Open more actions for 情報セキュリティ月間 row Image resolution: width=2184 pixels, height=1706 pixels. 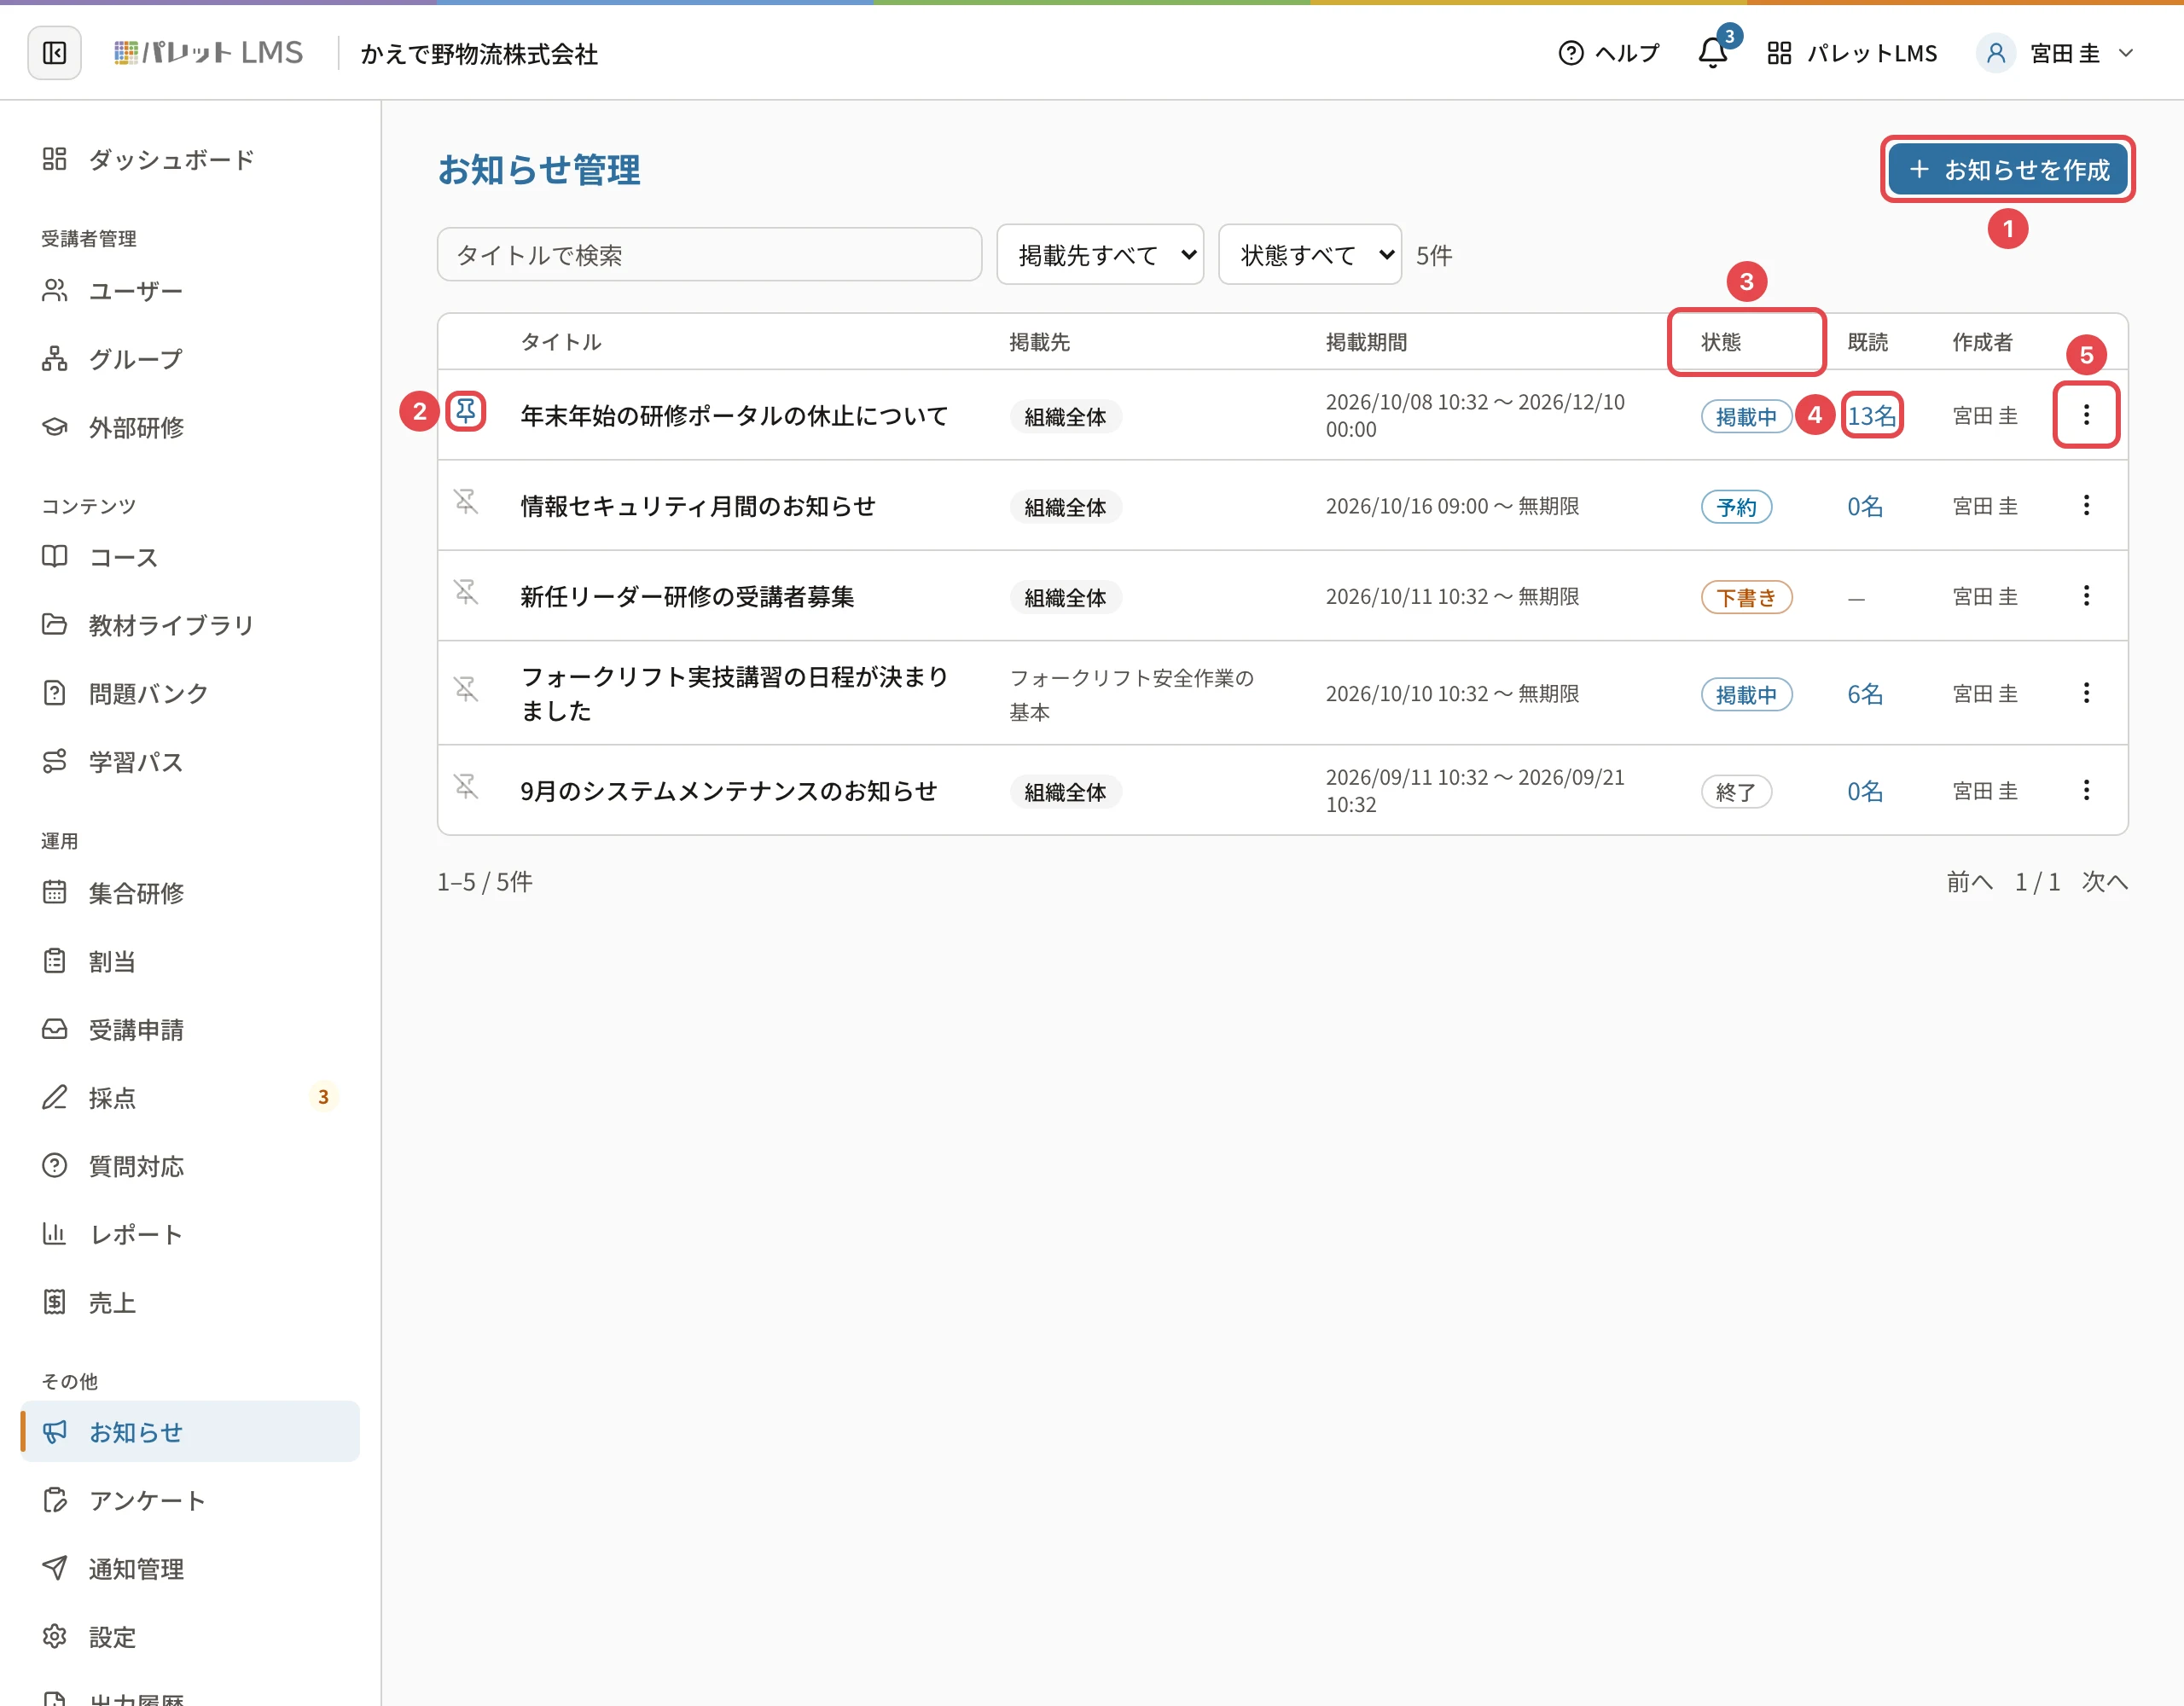tap(2086, 505)
